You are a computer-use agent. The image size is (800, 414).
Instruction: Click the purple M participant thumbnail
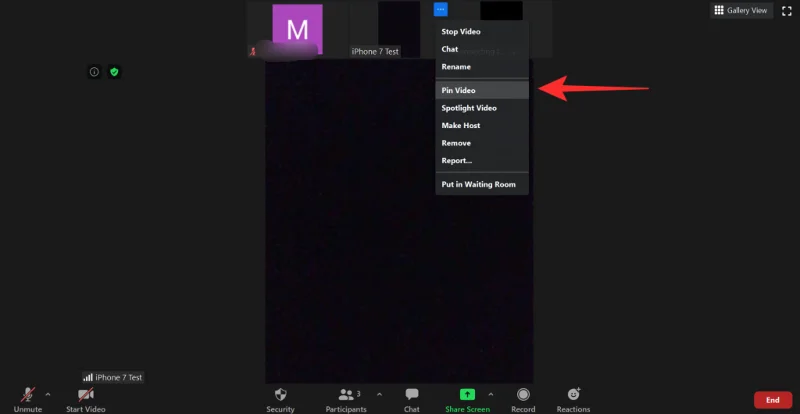point(297,29)
